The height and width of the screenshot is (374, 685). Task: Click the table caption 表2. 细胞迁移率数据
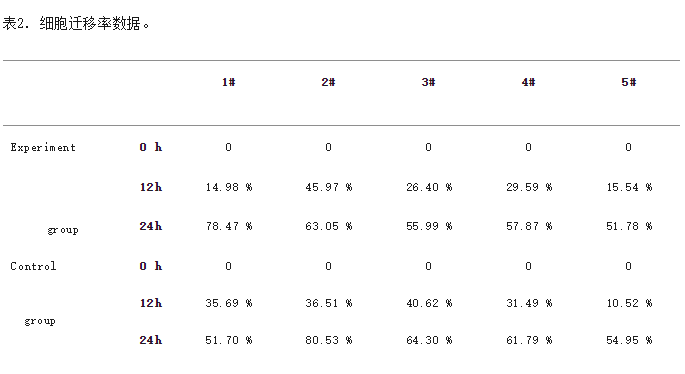click(76, 24)
